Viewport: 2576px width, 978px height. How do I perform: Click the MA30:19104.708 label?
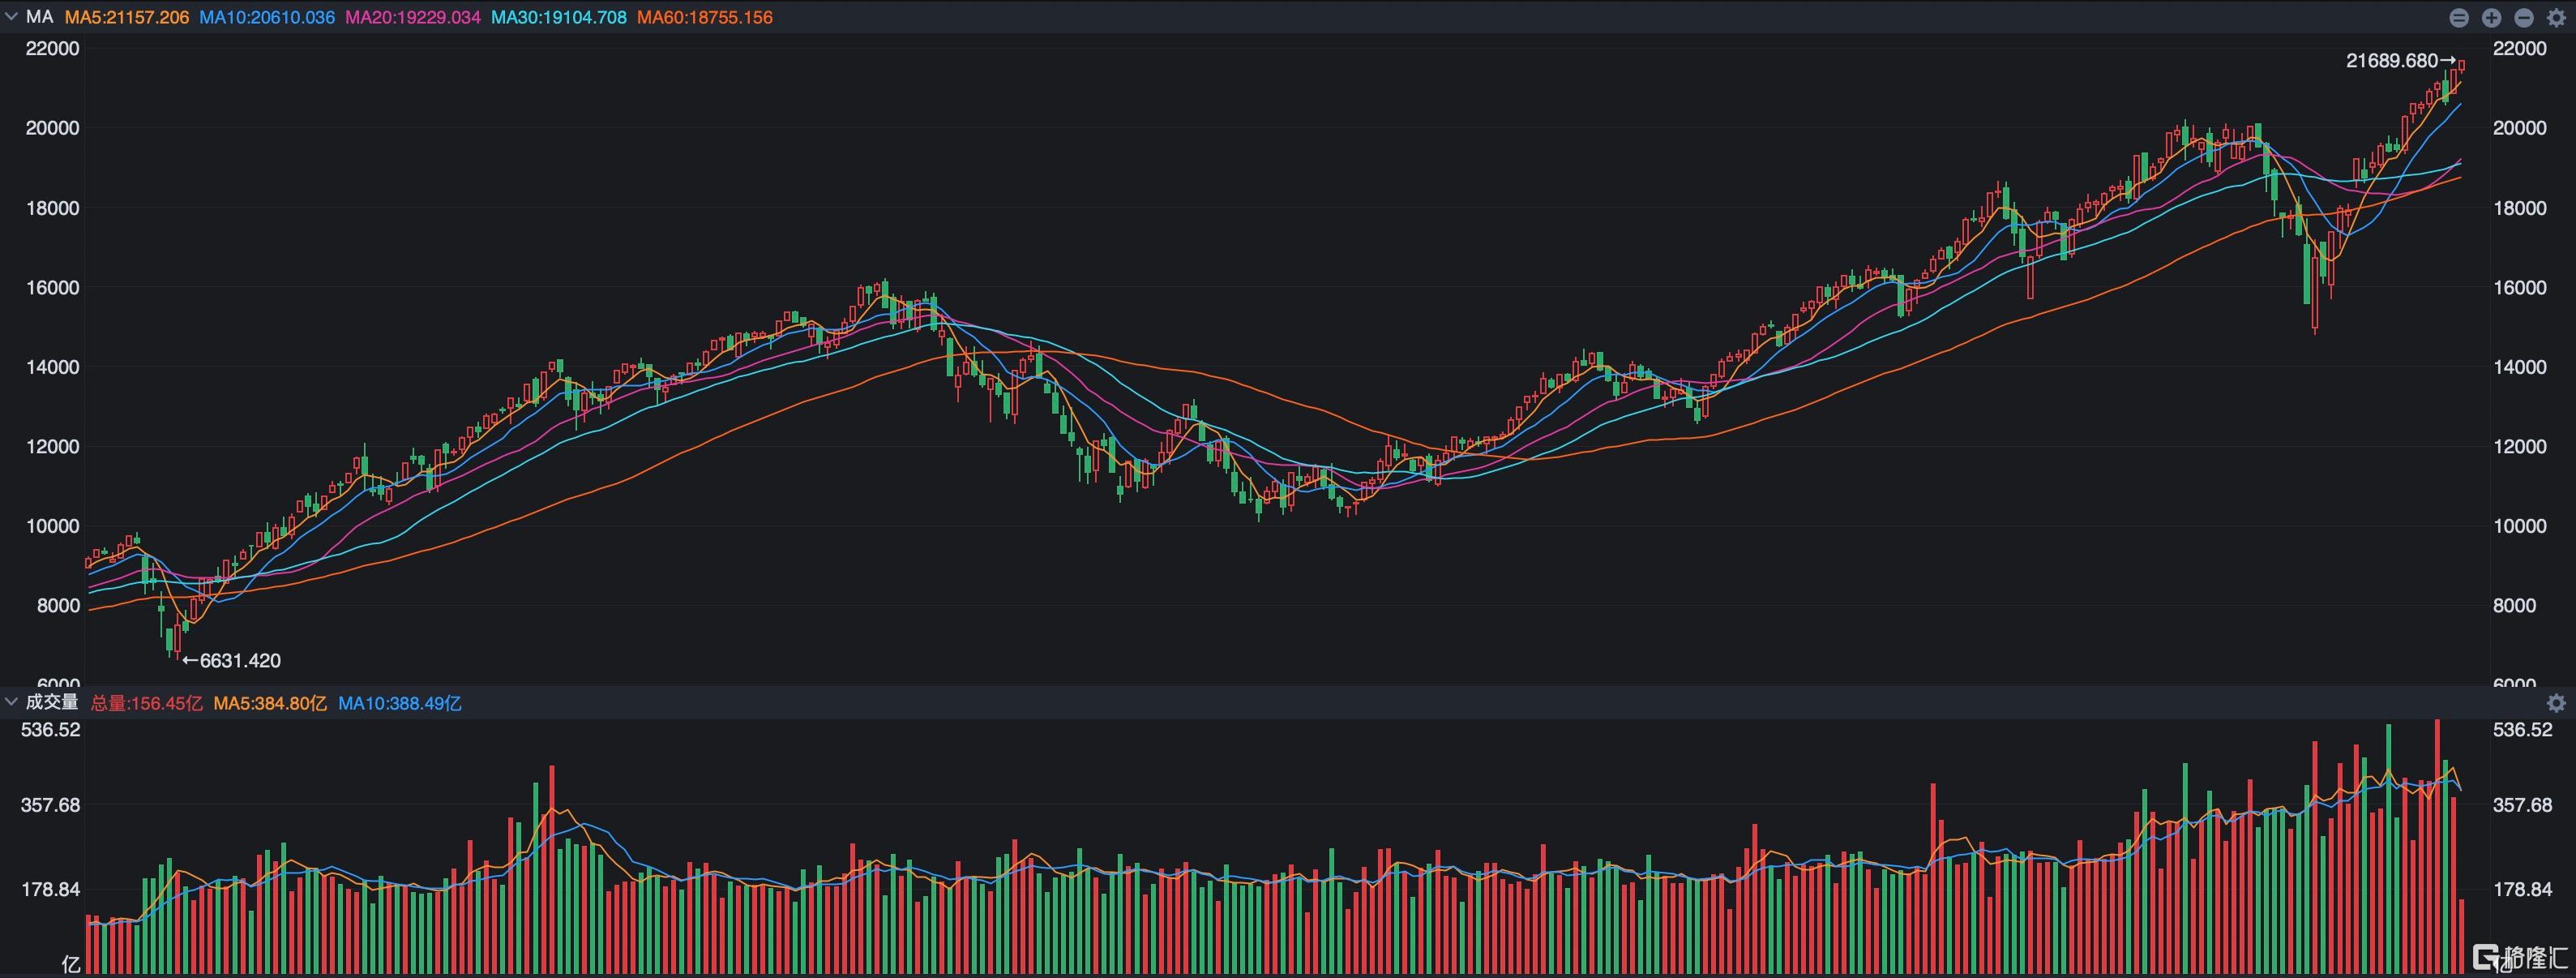click(559, 18)
